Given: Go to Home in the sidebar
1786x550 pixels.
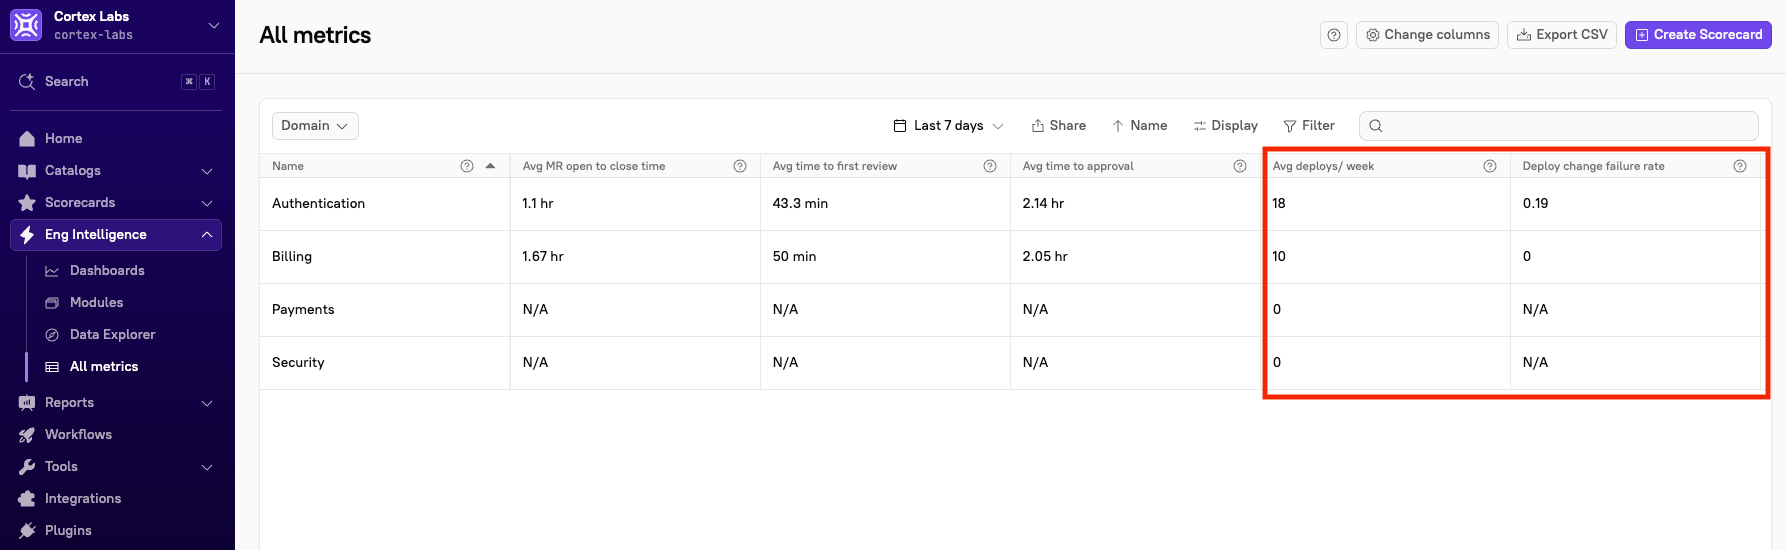Looking at the screenshot, I should (63, 139).
